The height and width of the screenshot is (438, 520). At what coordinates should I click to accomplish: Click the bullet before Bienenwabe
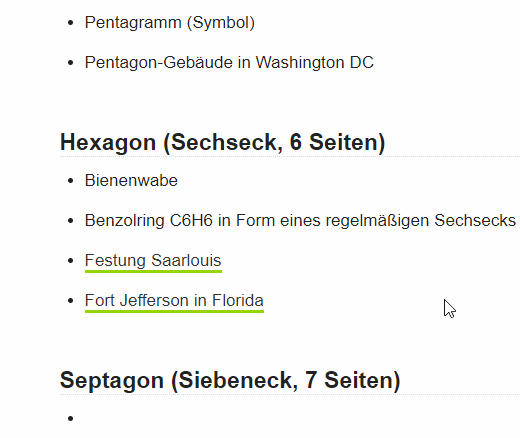point(70,181)
